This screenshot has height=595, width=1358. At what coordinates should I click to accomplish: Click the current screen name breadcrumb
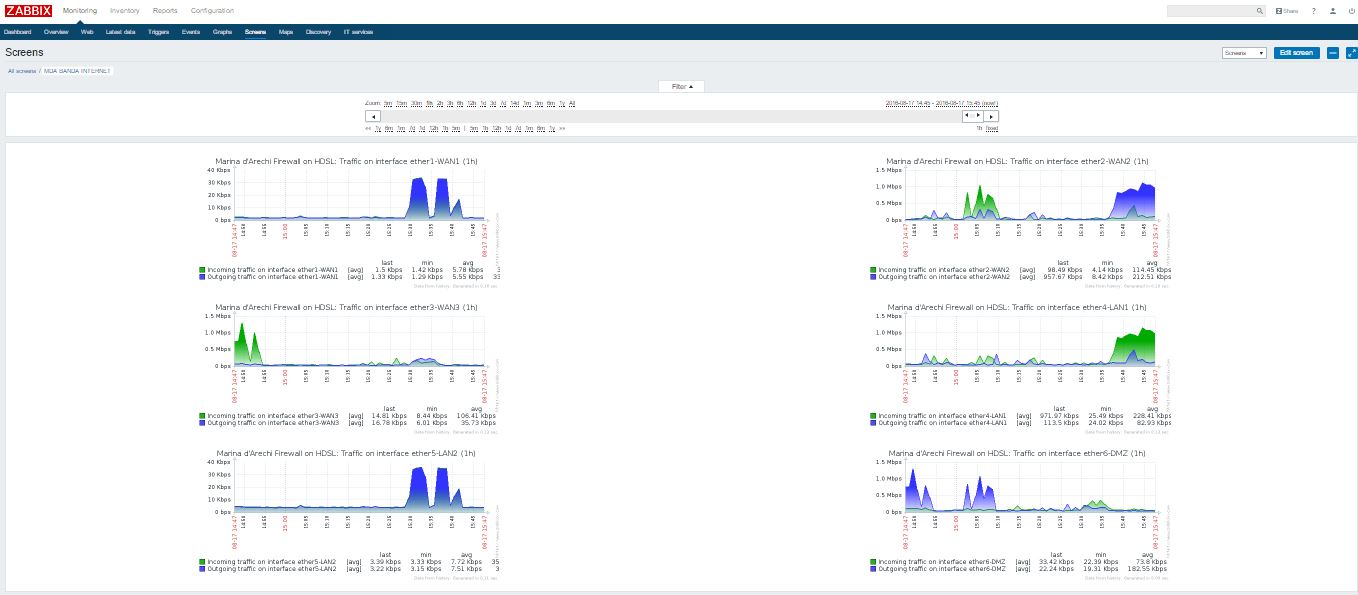(x=78, y=71)
